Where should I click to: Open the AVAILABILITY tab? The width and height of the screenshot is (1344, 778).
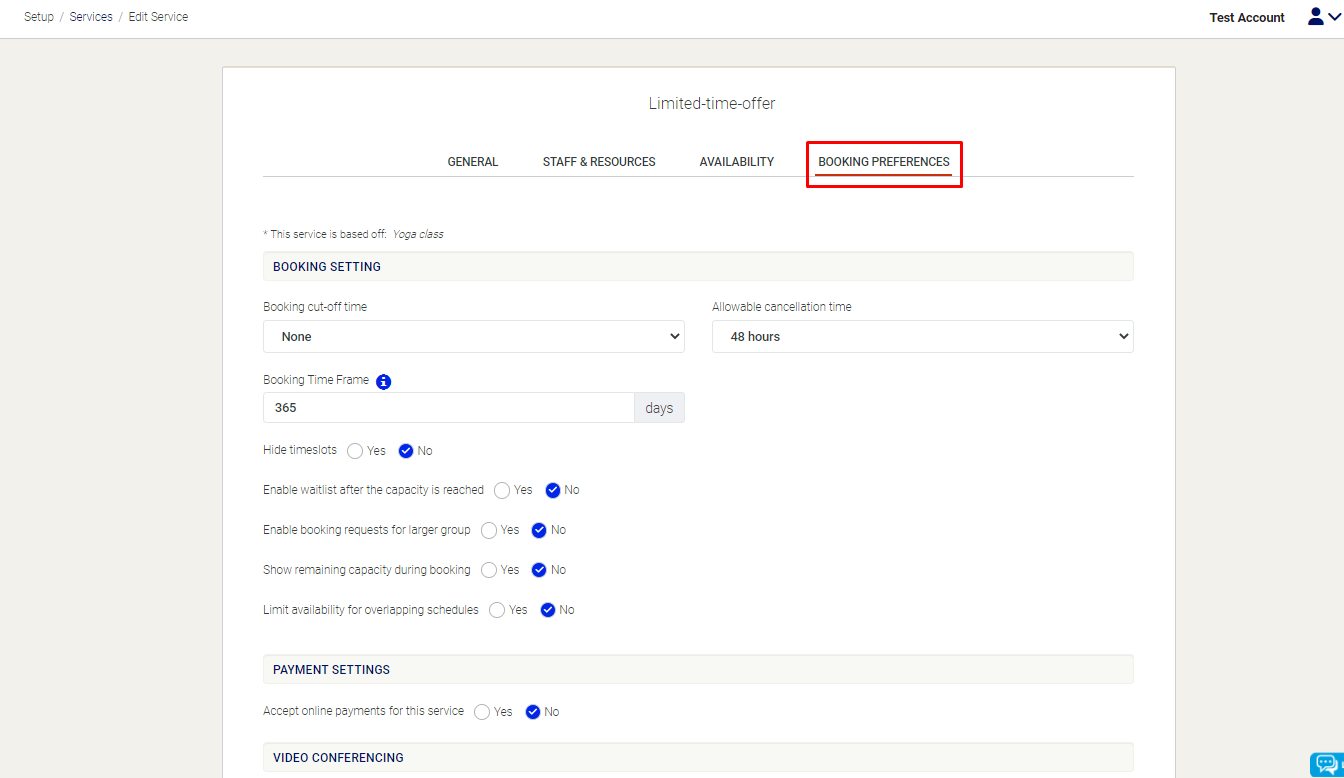coord(736,161)
